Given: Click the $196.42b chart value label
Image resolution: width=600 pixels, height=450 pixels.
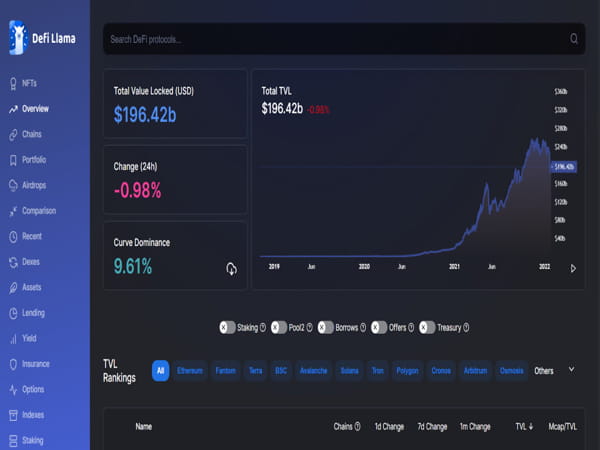Looking at the screenshot, I should click(x=564, y=167).
